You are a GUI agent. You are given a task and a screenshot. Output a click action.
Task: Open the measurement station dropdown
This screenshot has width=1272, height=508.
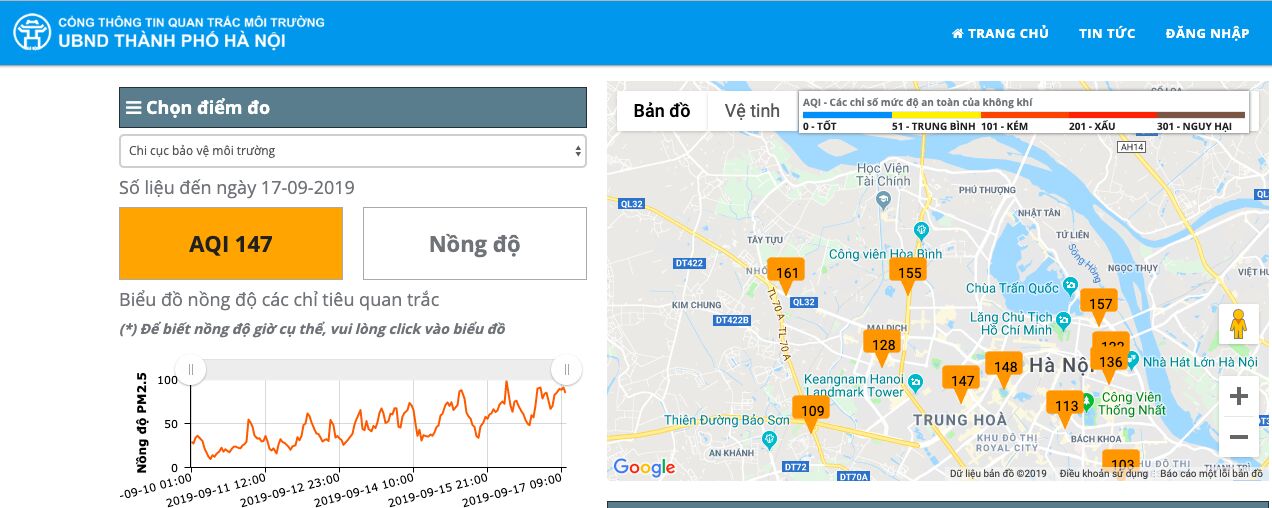(x=352, y=151)
